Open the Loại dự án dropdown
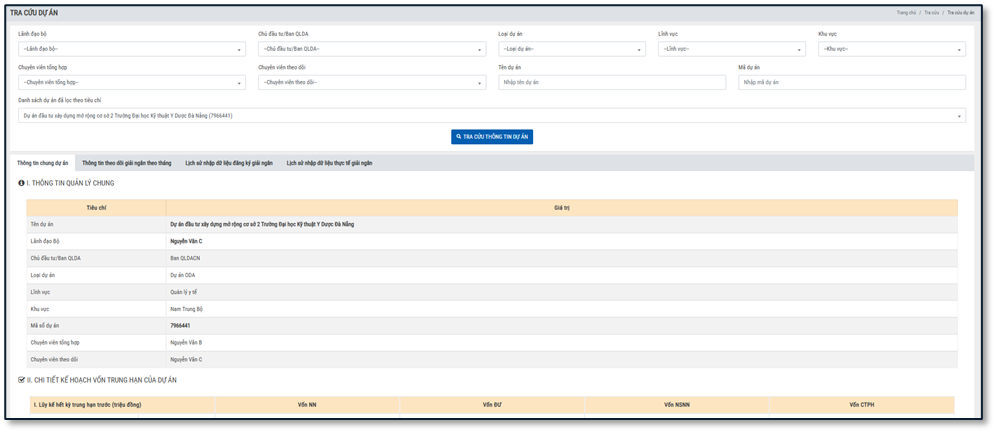The image size is (996, 433). tap(571, 49)
